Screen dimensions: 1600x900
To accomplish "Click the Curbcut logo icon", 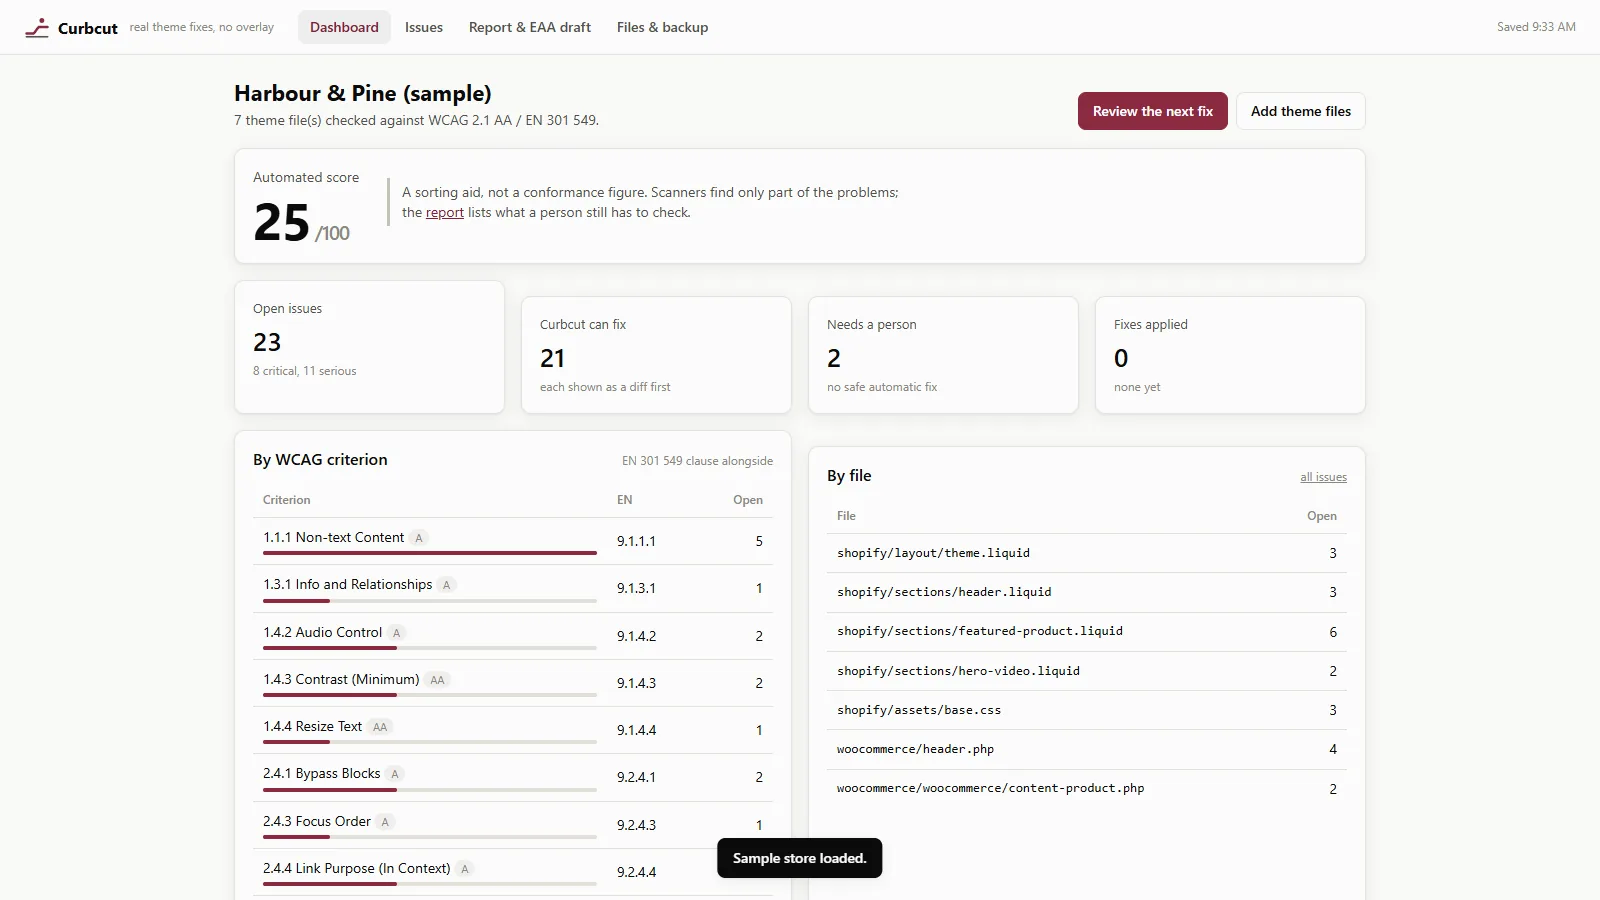I will pyautogui.click(x=37, y=28).
